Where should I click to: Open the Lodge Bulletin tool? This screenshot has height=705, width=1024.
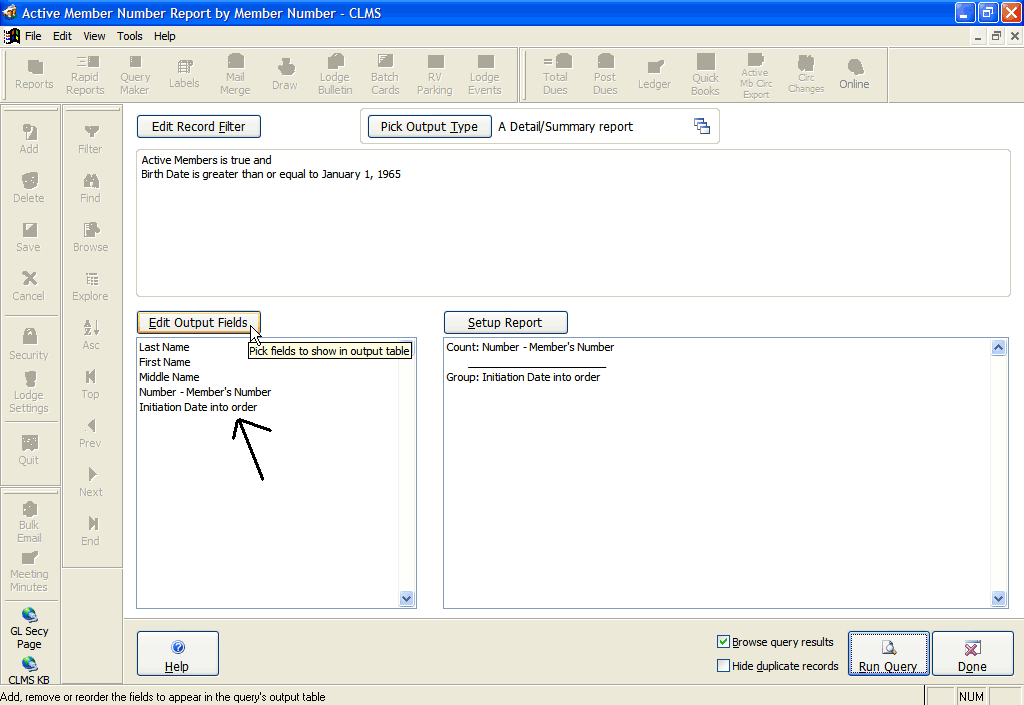coord(335,75)
